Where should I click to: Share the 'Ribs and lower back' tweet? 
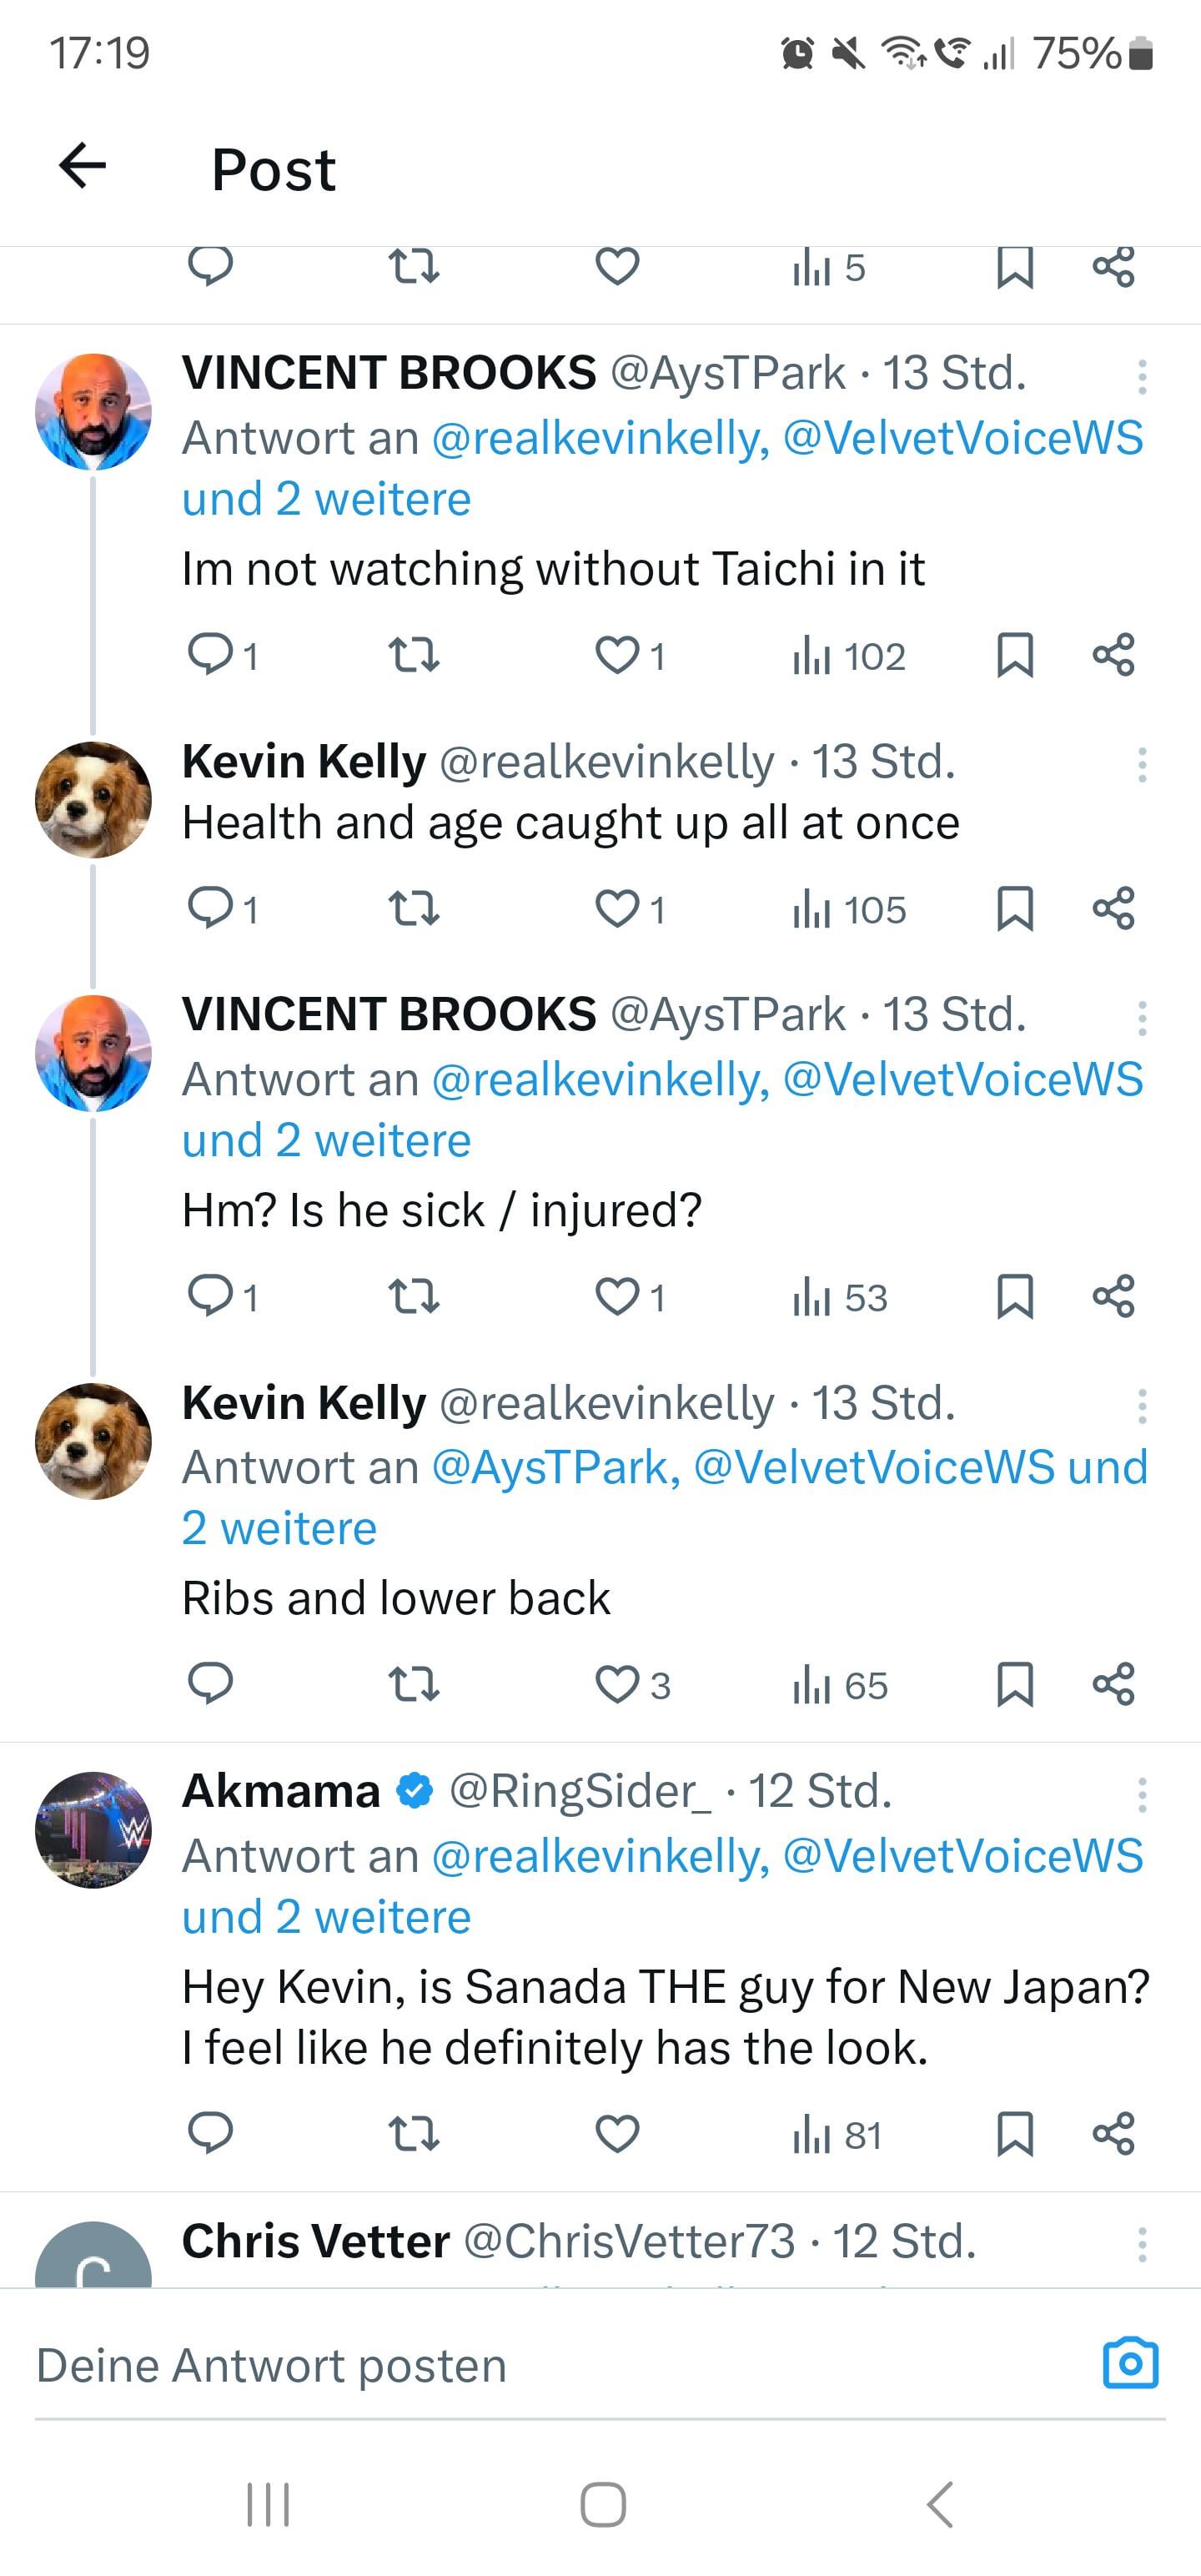point(1113,1685)
